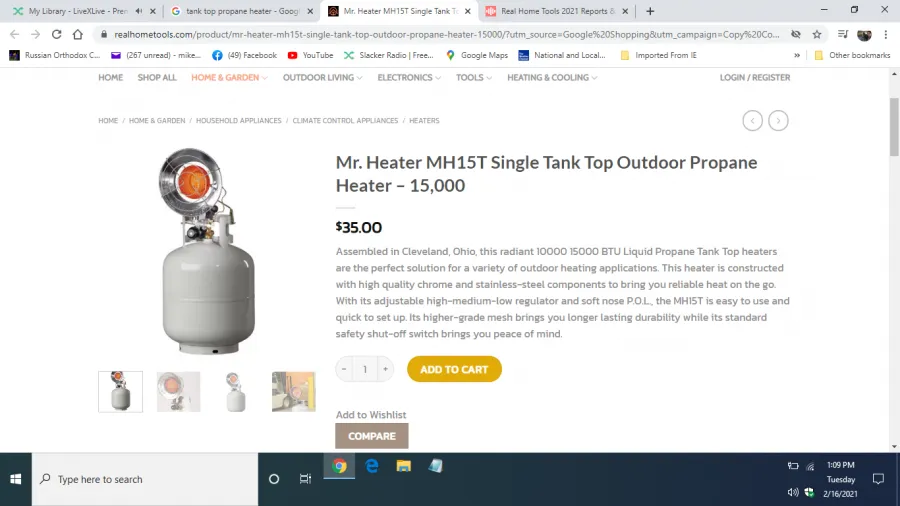Expand the Heating & Cooling menu

[x=552, y=77]
